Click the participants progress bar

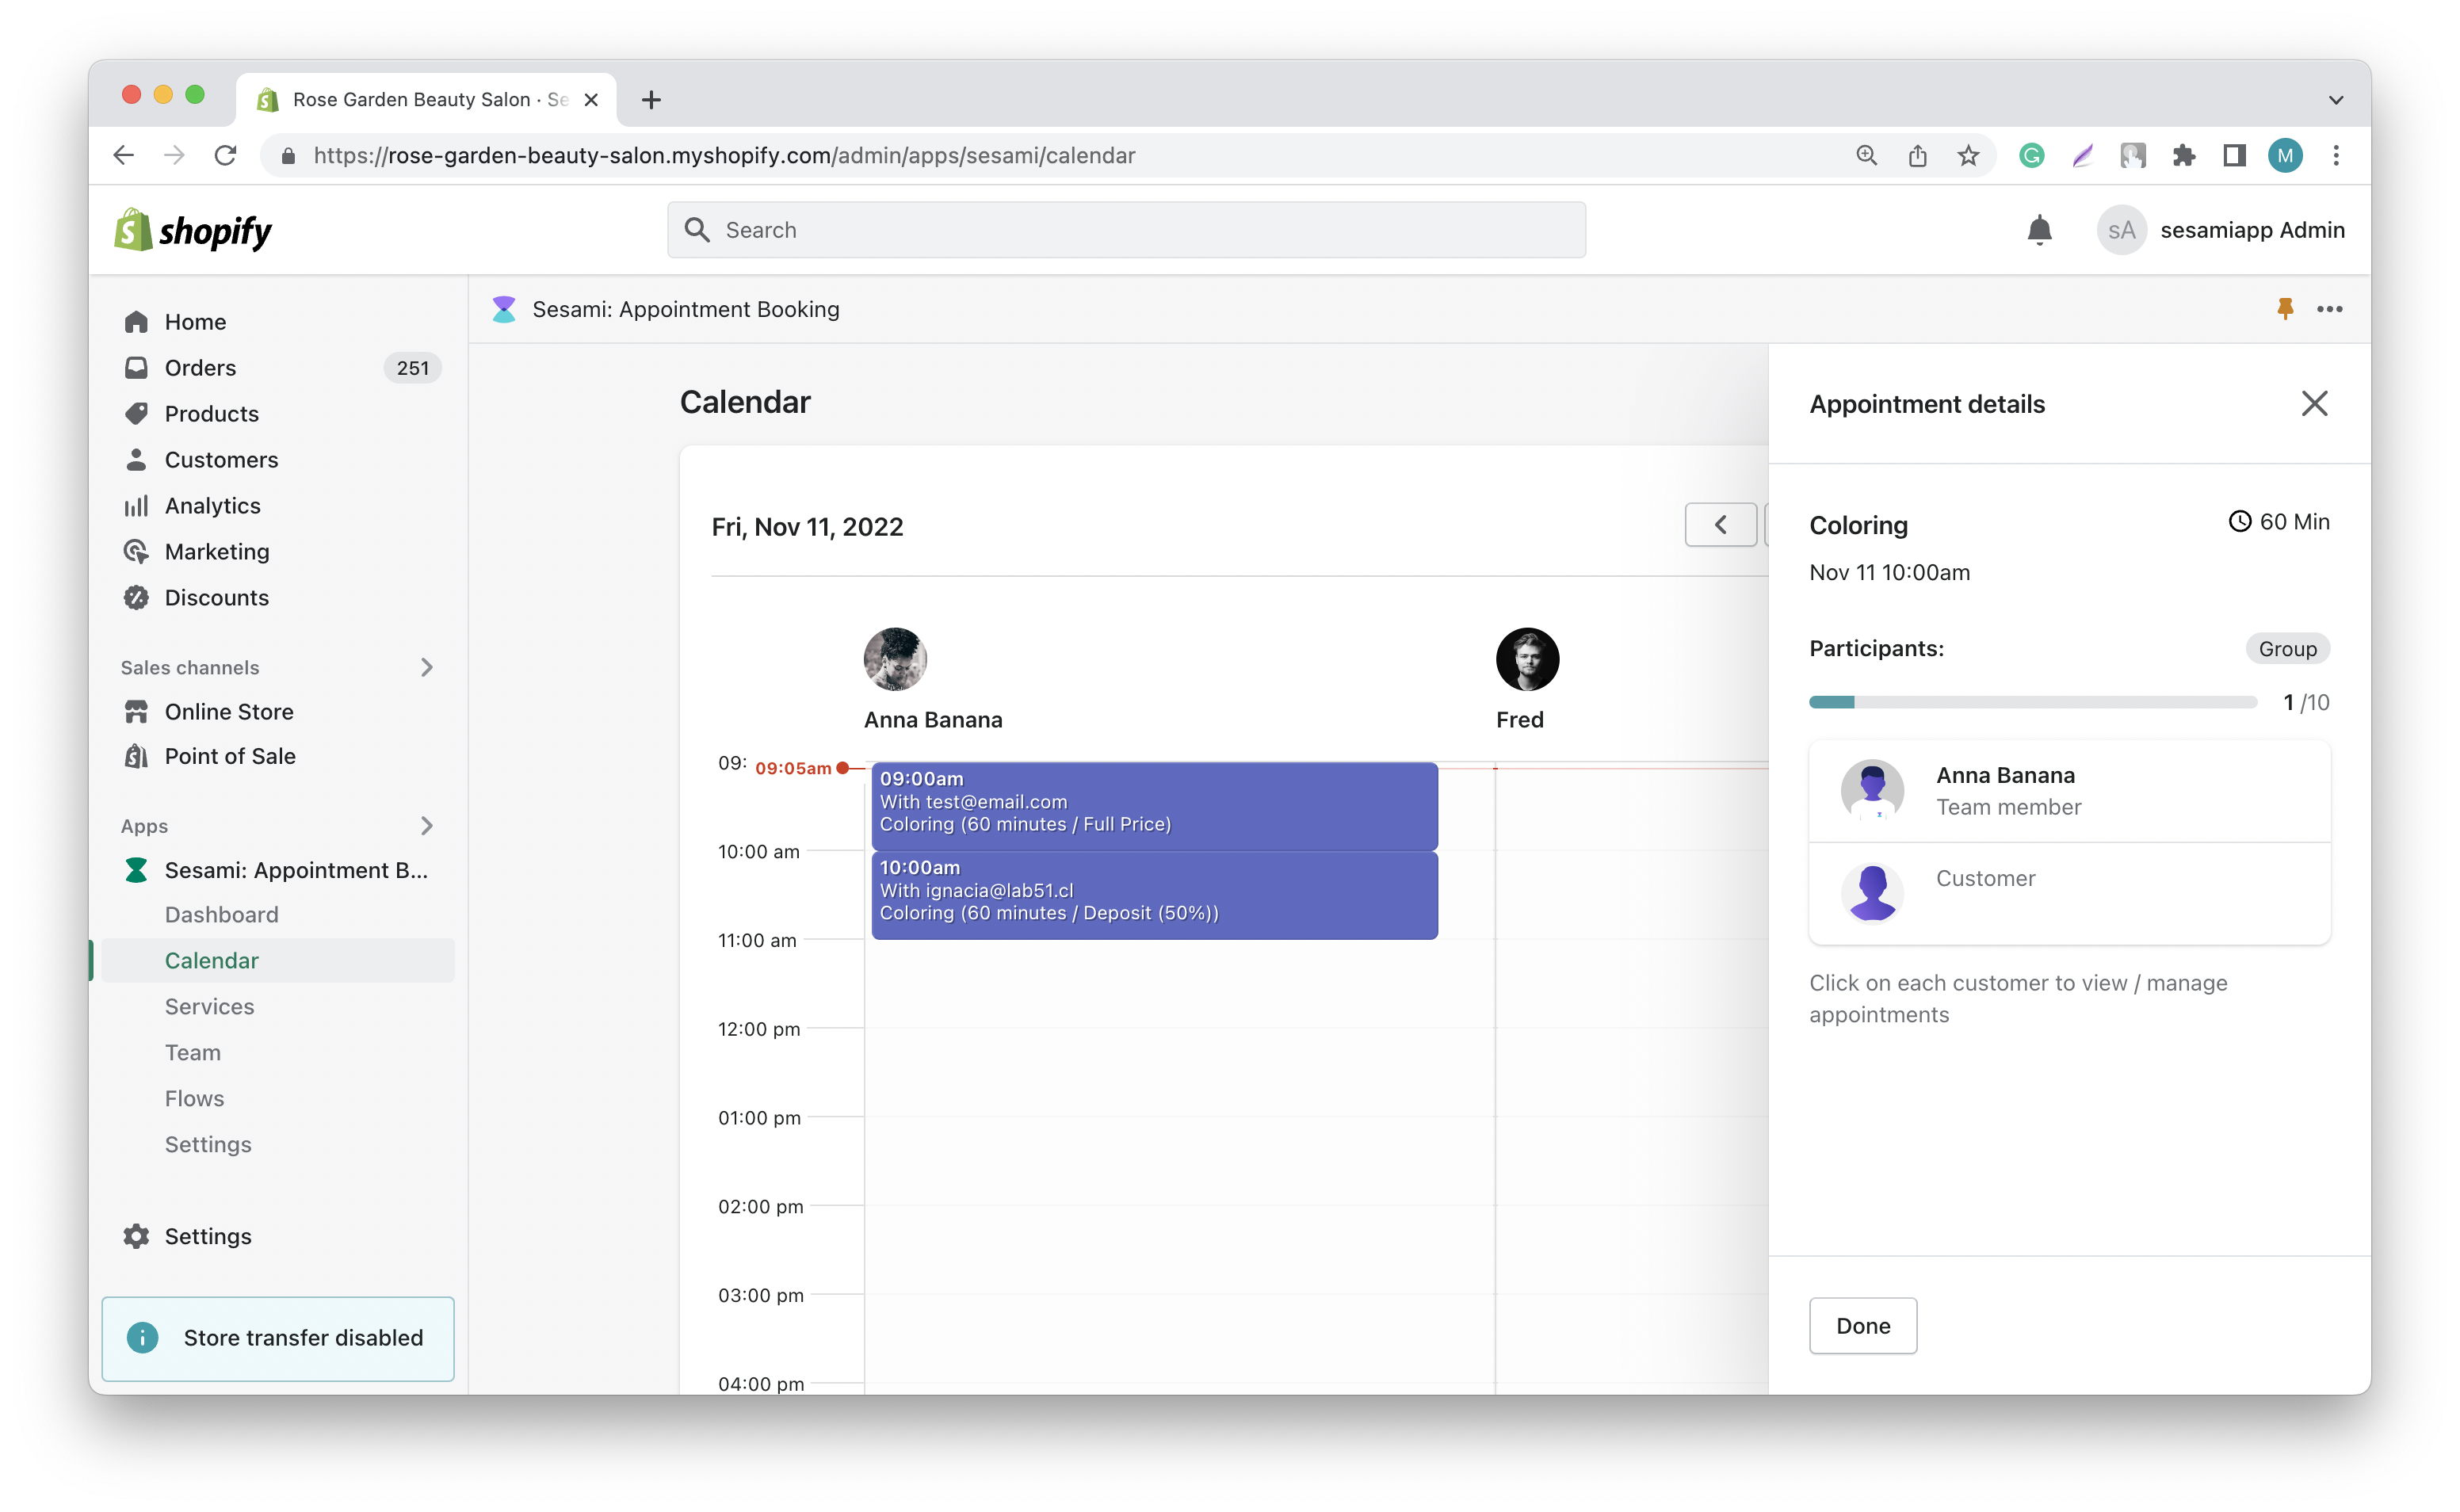(x=2032, y=702)
